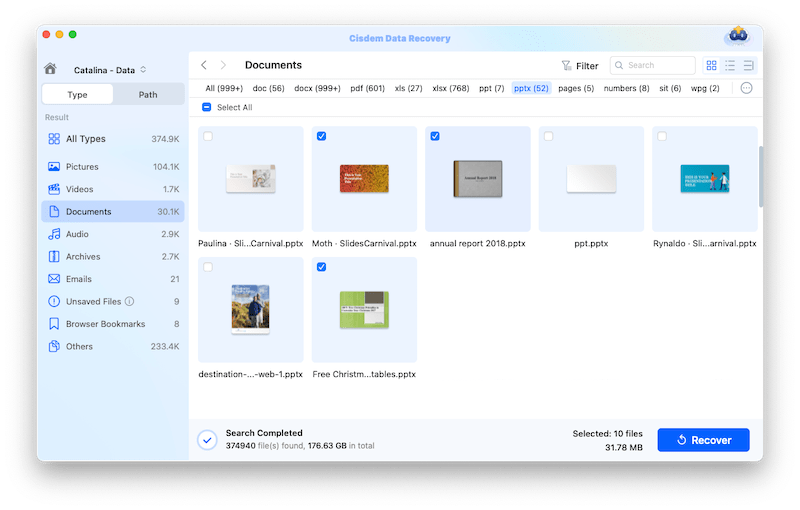Viewport: 800px width, 510px height.
Task: Click the 'Cisdem Data Recovery' window title
Action: click(399, 38)
